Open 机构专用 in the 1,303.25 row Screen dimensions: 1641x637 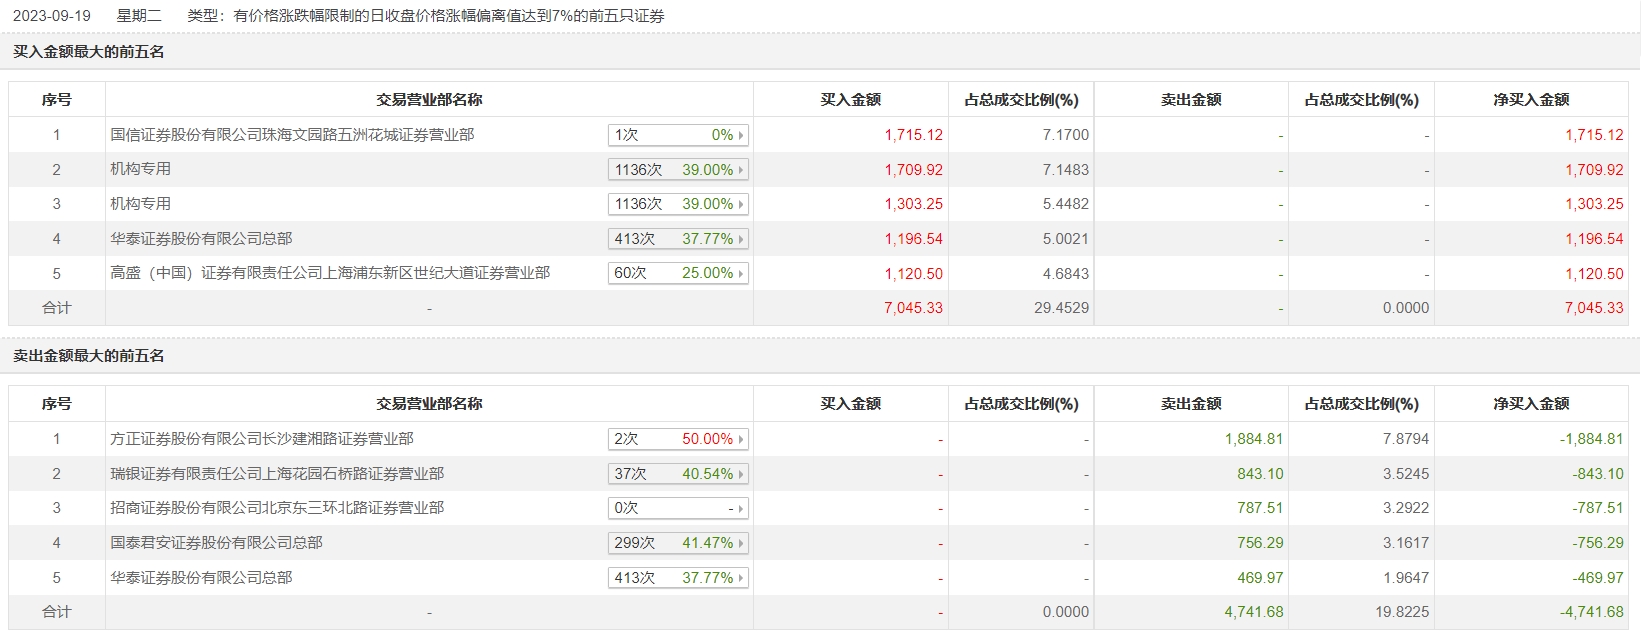click(140, 204)
